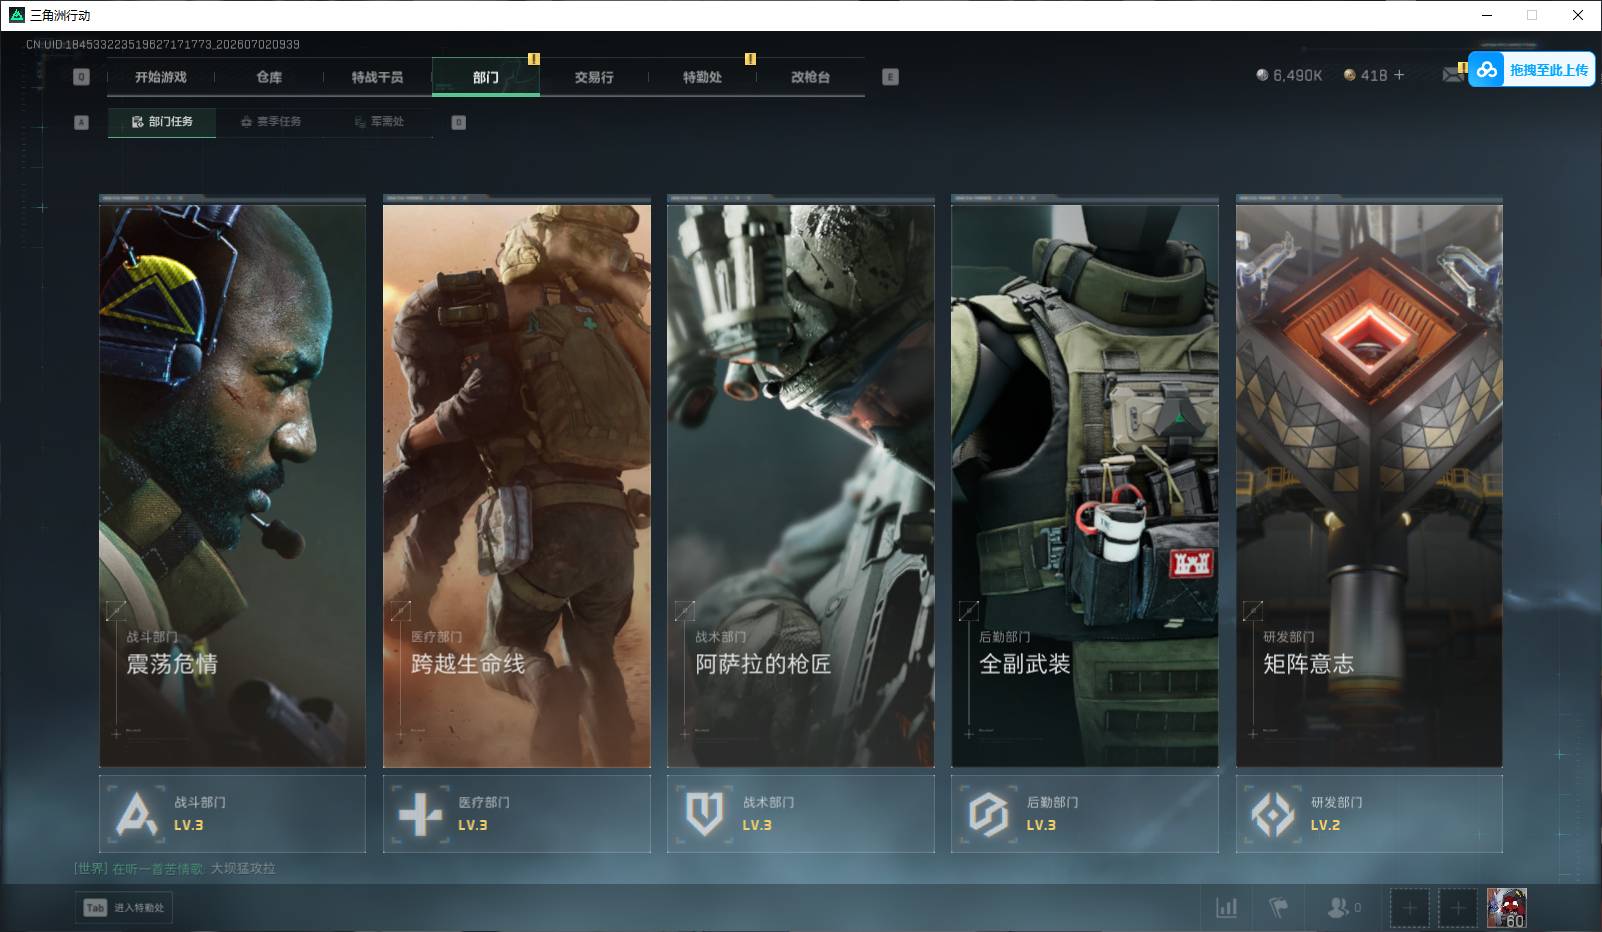The height and width of the screenshot is (932, 1602).
Task: Click the expand icon on 全副武装 card
Action: (x=969, y=610)
